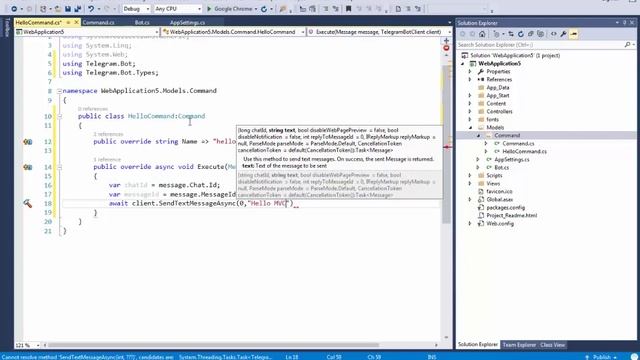Click the Search Solution Explorer input field
Viewport: 640px width, 360px height.
[540, 44]
